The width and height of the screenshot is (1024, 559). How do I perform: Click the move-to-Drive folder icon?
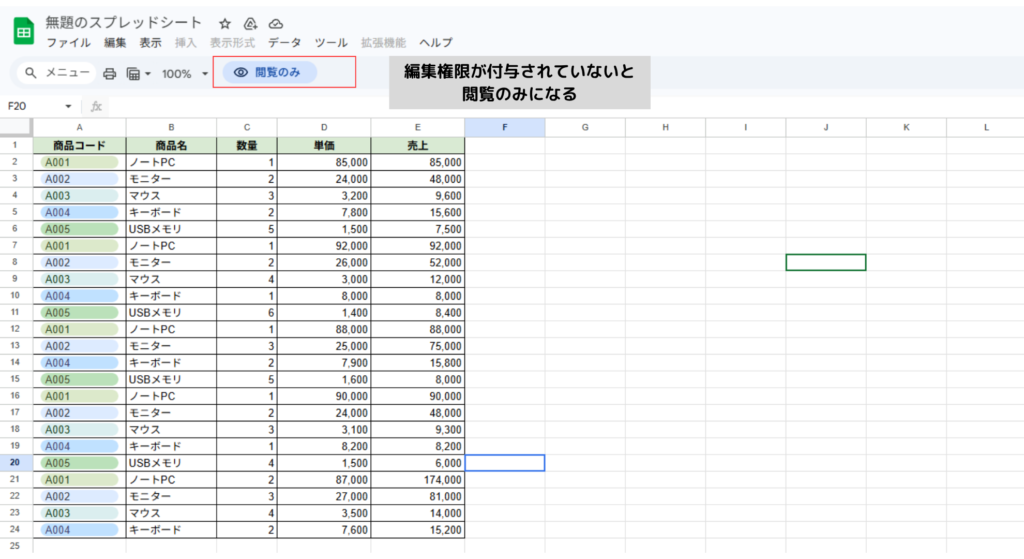click(250, 23)
